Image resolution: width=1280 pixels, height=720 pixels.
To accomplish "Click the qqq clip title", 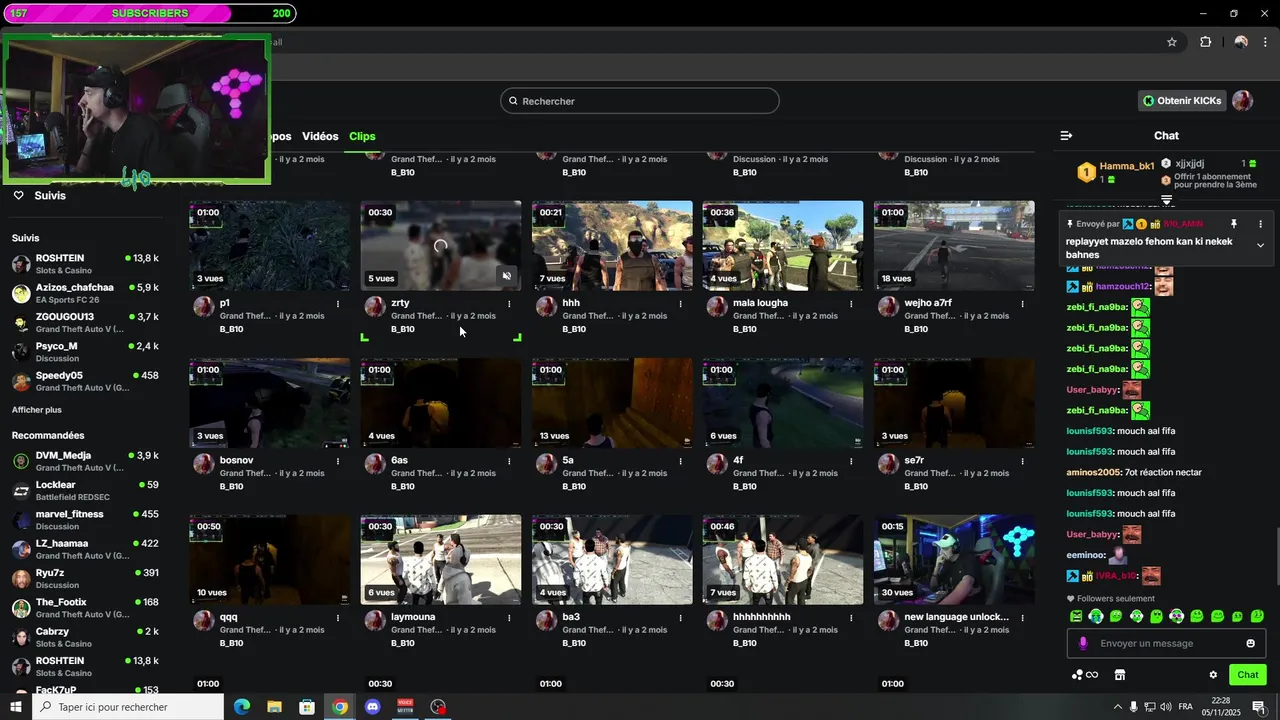I will click(x=229, y=617).
